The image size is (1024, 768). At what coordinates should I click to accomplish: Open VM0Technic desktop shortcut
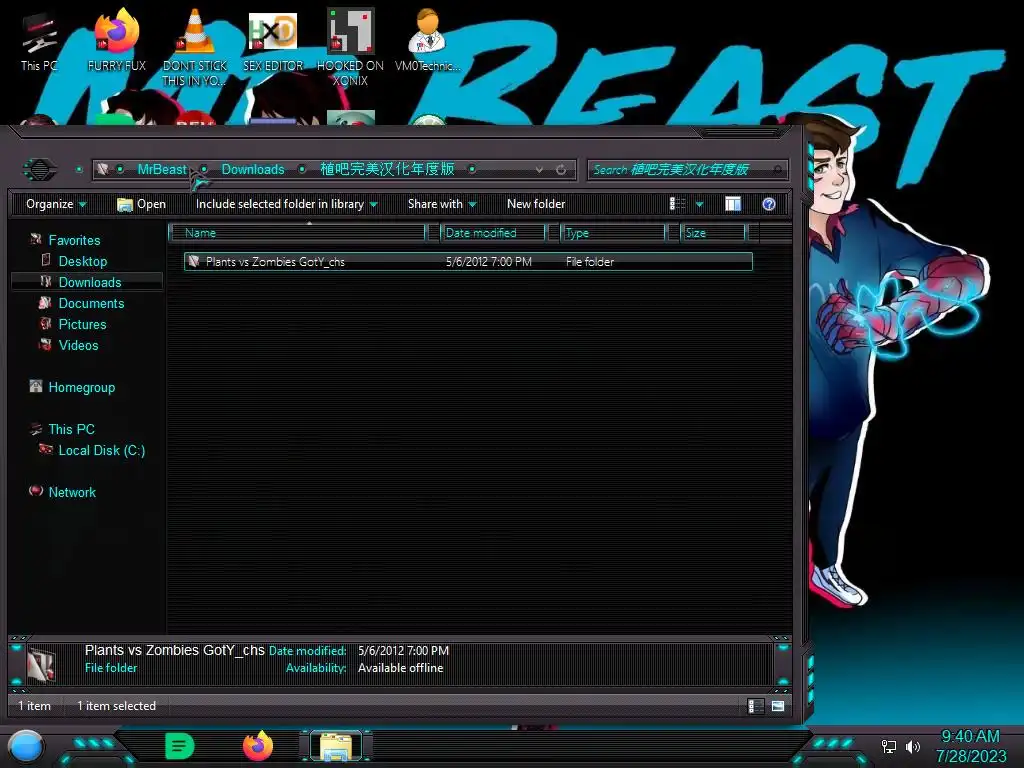(x=427, y=40)
